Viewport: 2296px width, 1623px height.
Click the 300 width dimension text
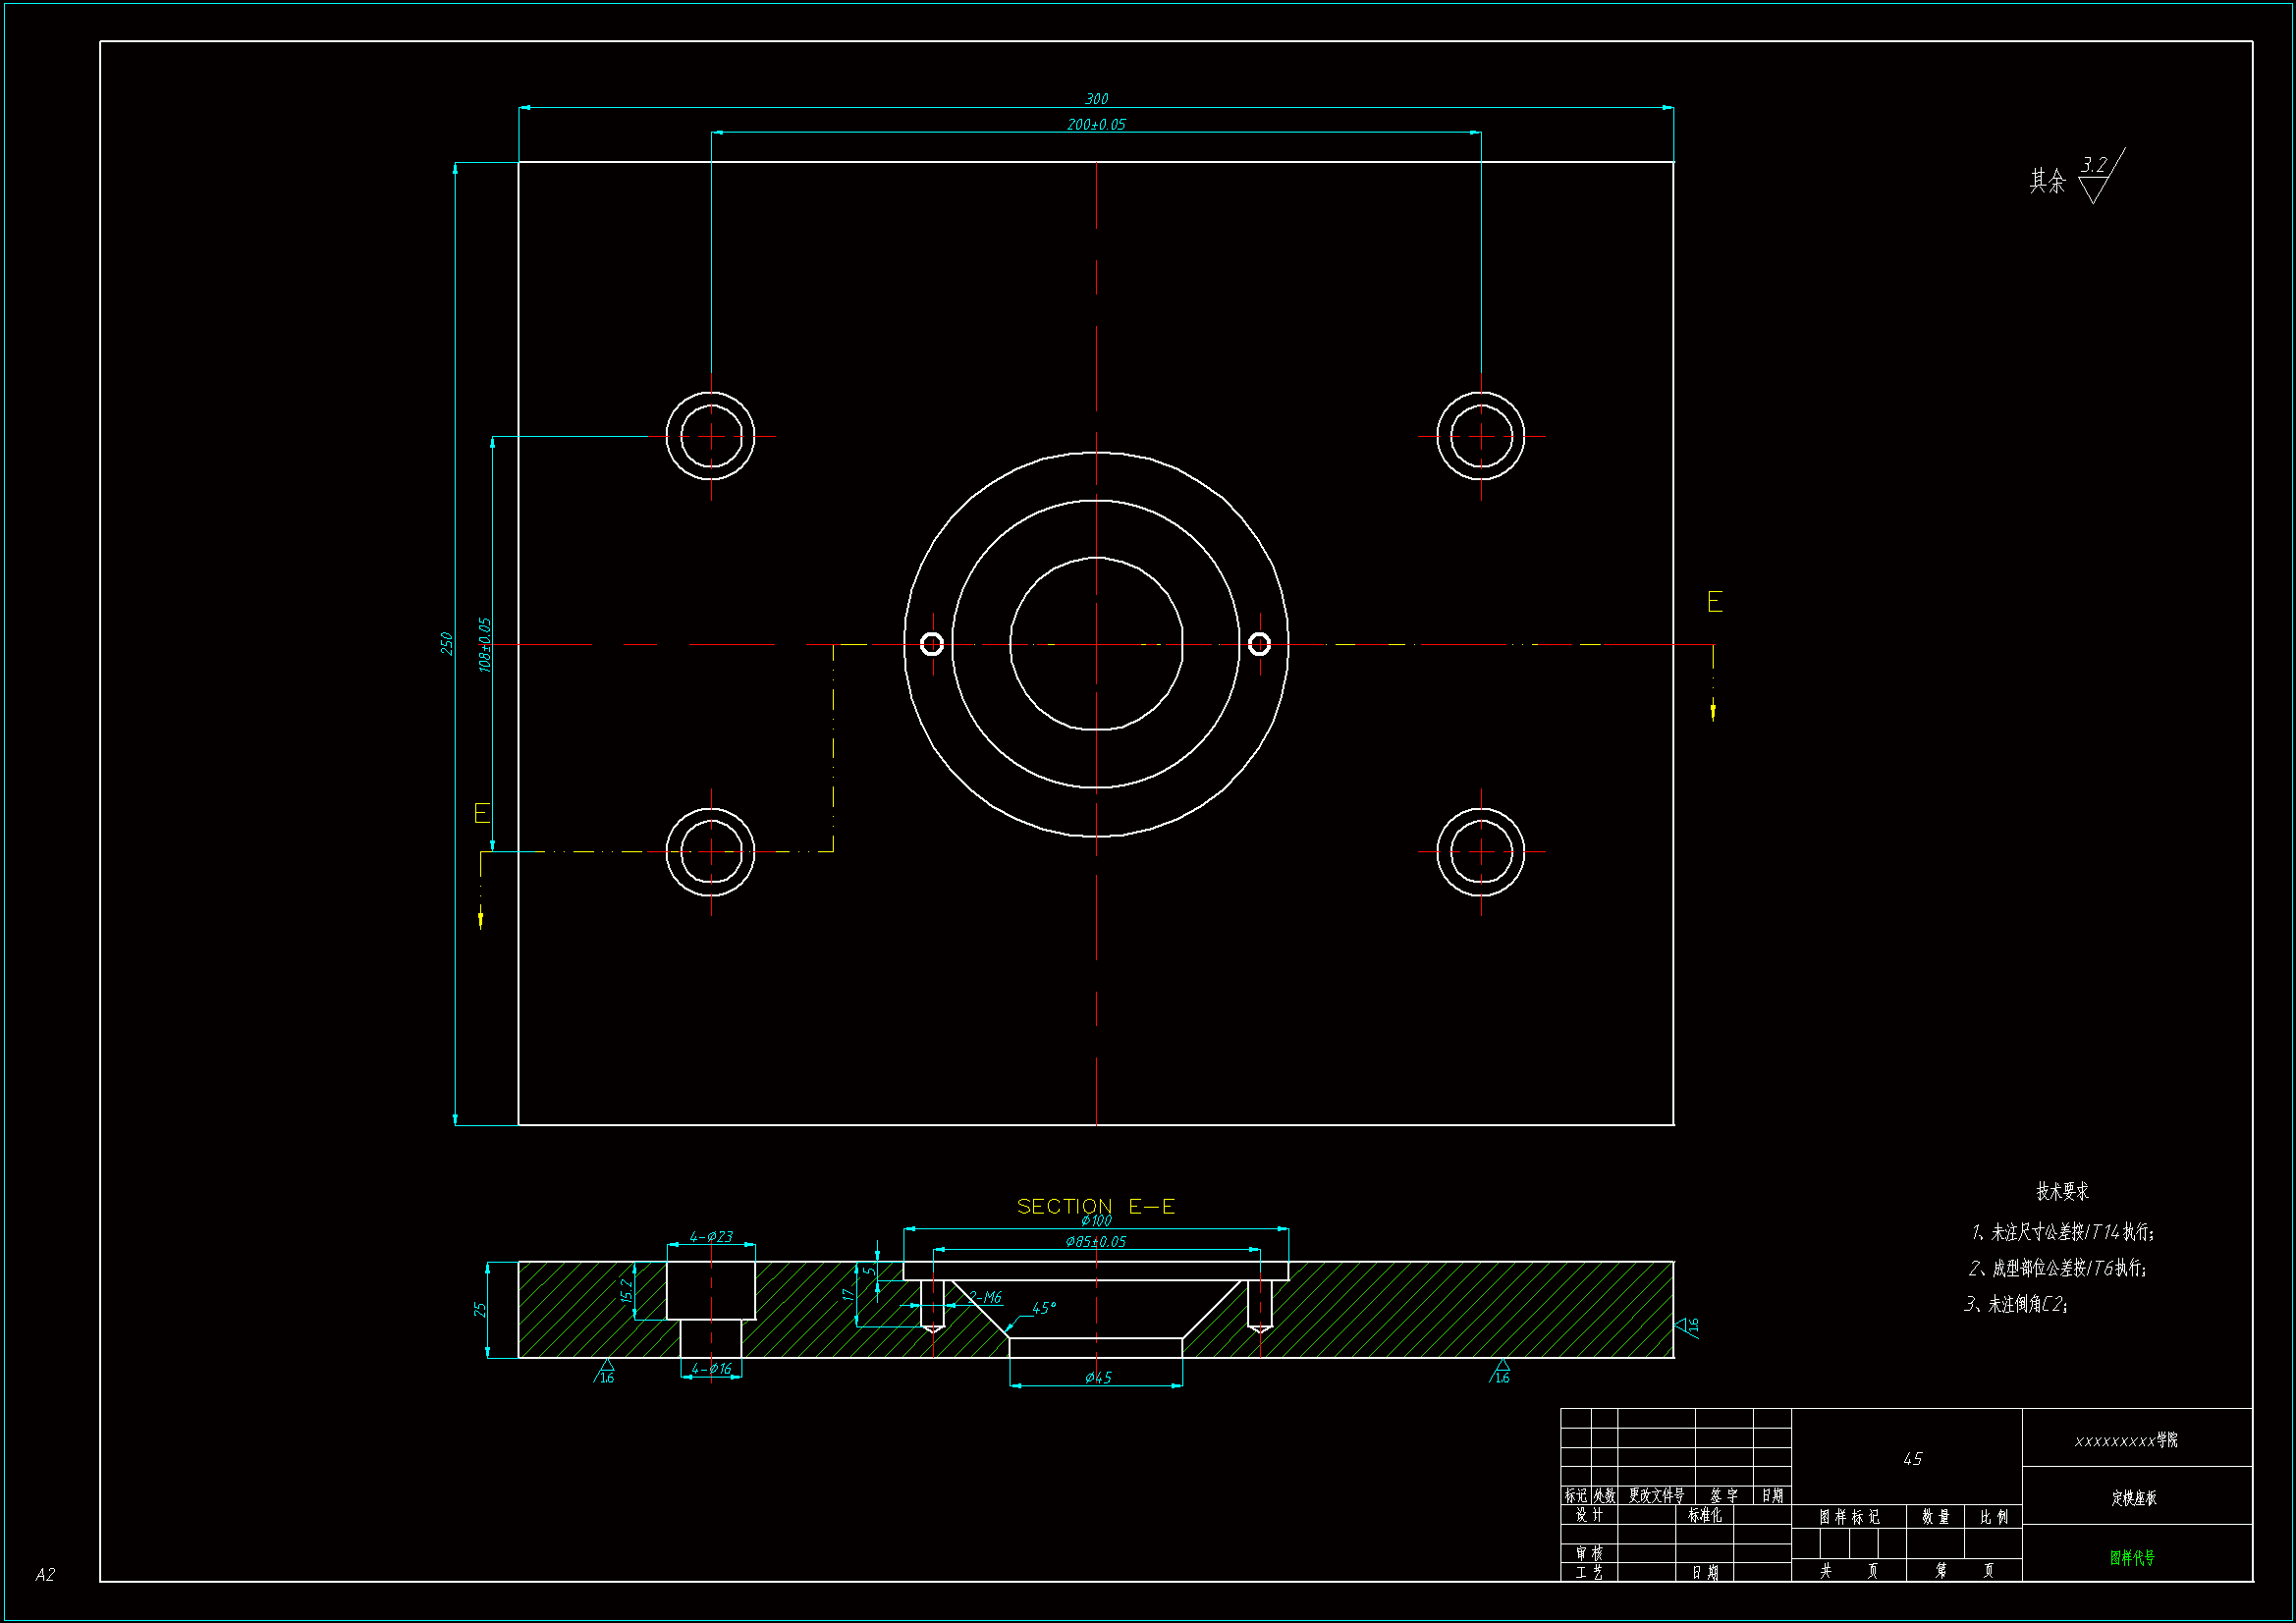click(1096, 99)
